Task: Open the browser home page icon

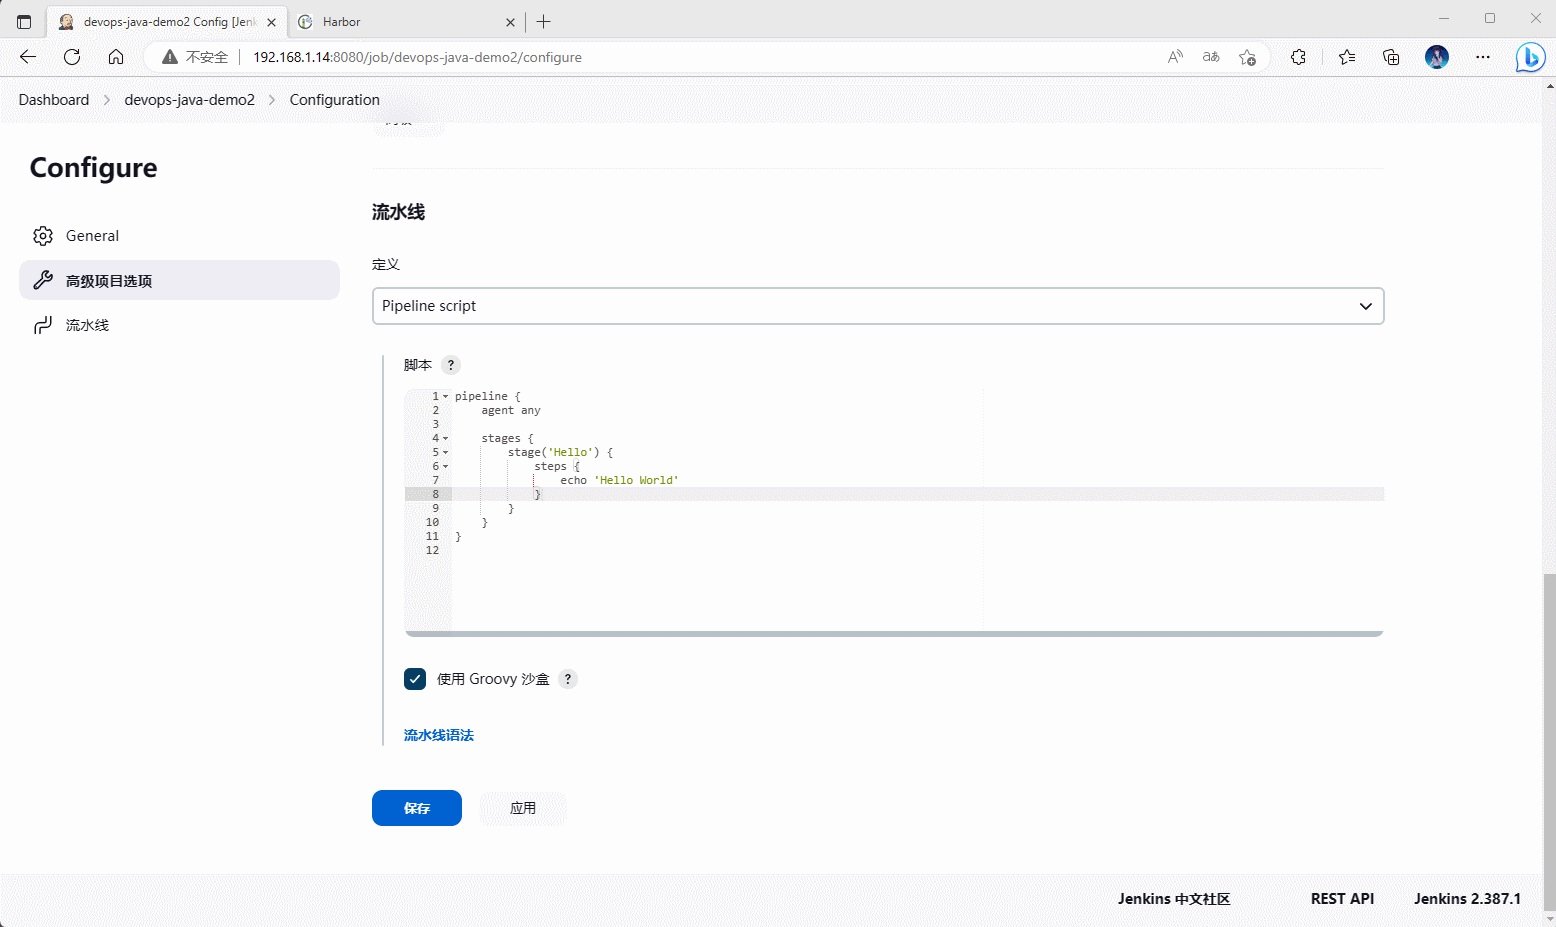Action: pos(116,57)
